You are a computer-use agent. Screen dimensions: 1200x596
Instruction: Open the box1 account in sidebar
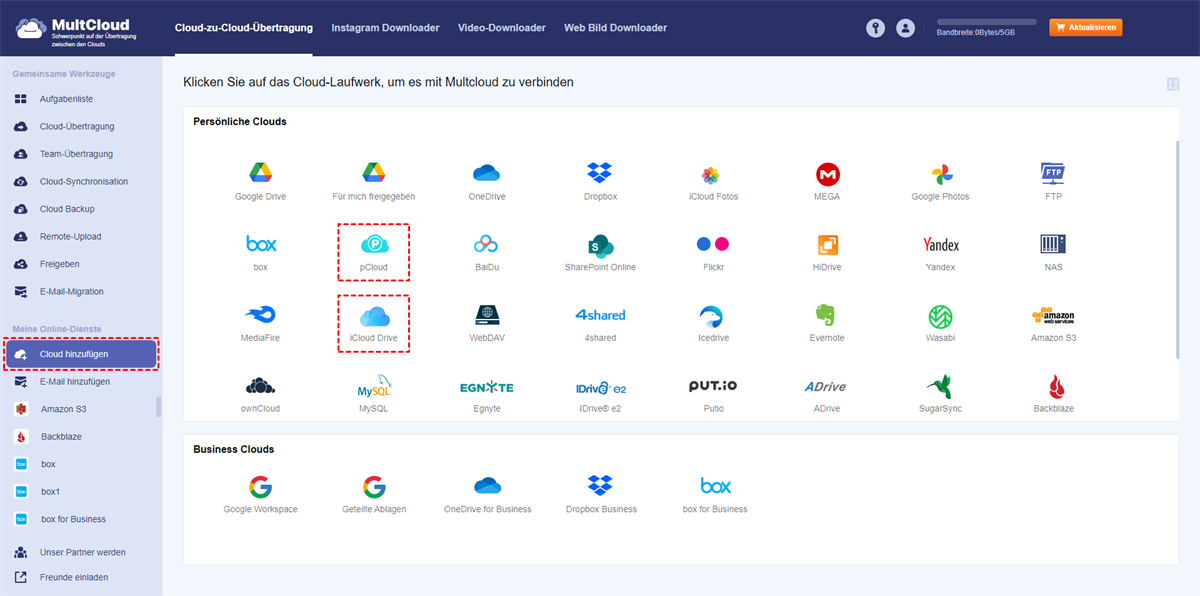point(50,492)
